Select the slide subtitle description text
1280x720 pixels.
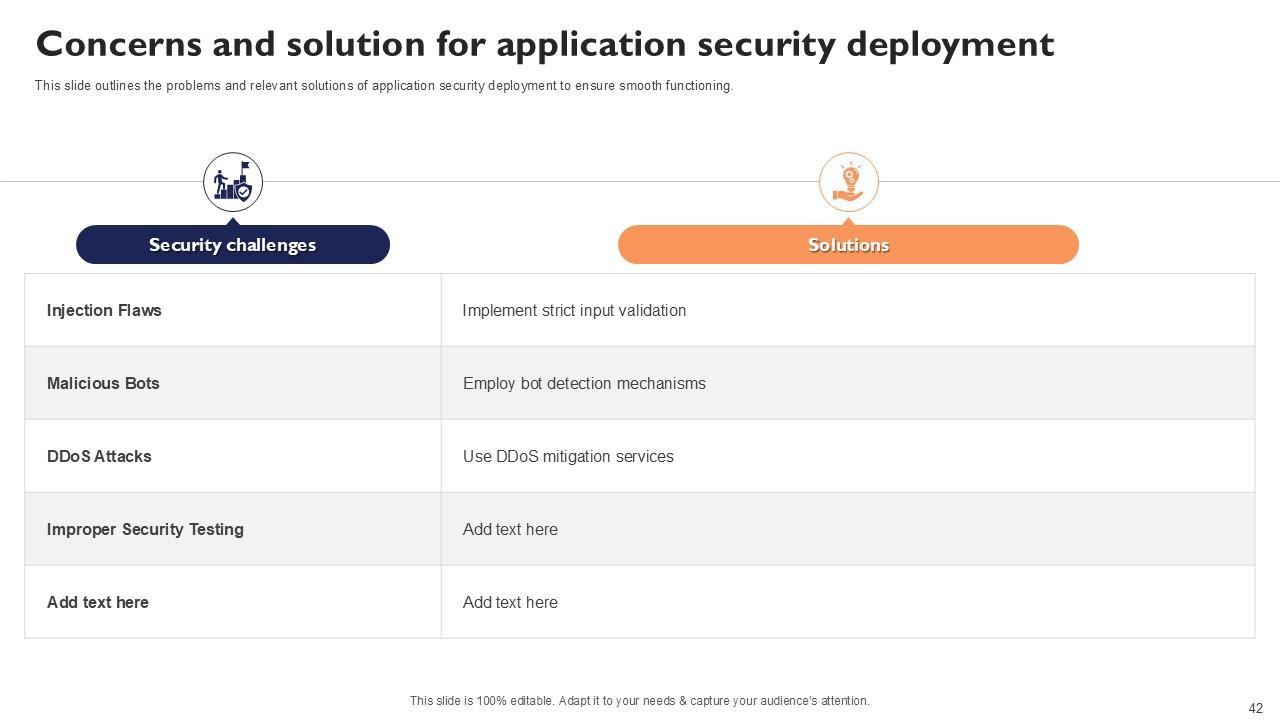tap(384, 86)
